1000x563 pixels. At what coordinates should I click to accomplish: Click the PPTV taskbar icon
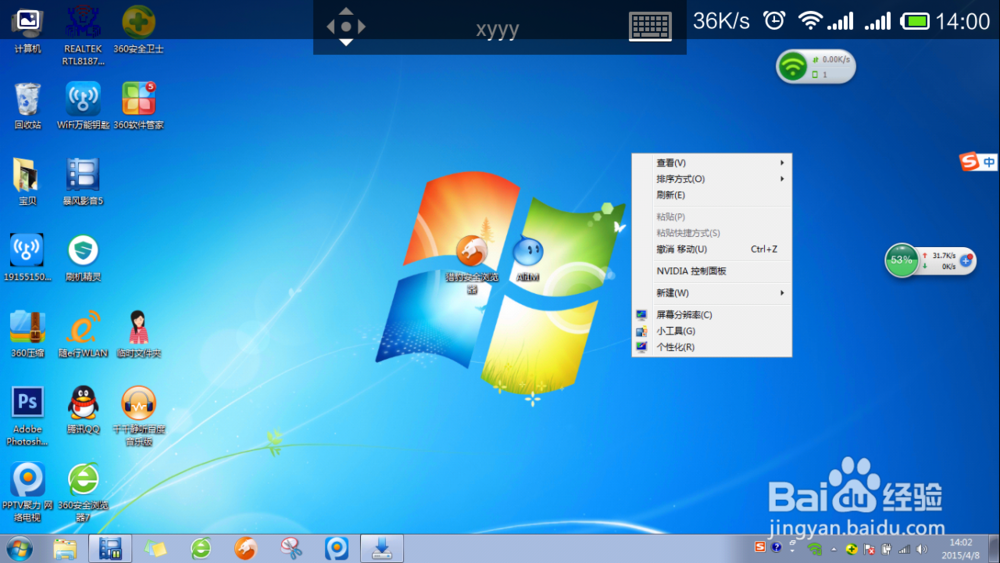click(336, 548)
